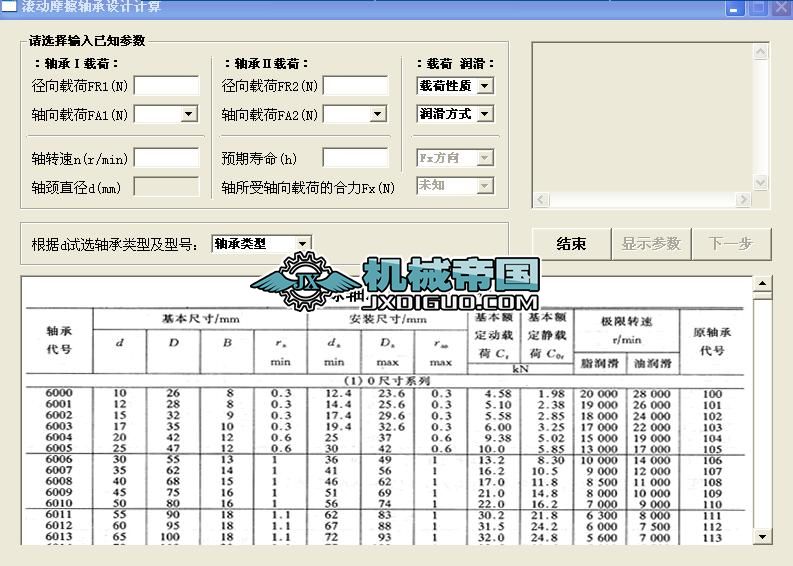Click the 原轴承代号 column header
The width and height of the screenshot is (793, 566).
coord(712,341)
